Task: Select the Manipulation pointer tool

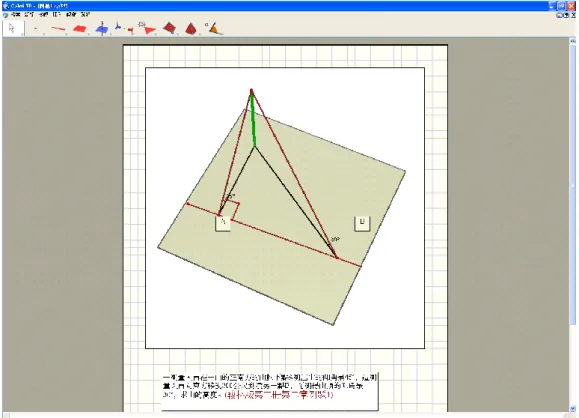Action: tap(13, 28)
